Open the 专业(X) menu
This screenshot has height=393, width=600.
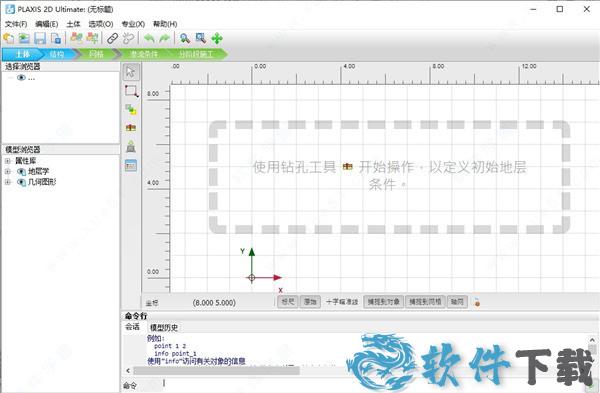(133, 24)
